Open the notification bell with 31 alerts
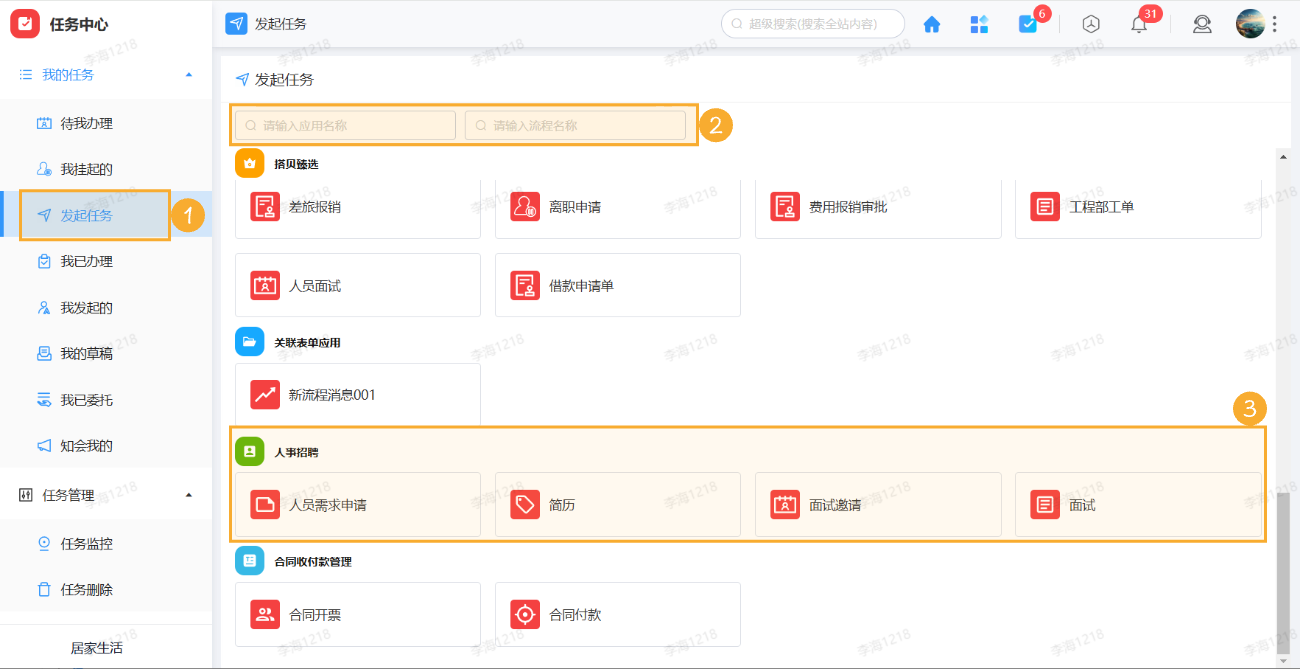This screenshot has width=1300, height=669. (1139, 25)
